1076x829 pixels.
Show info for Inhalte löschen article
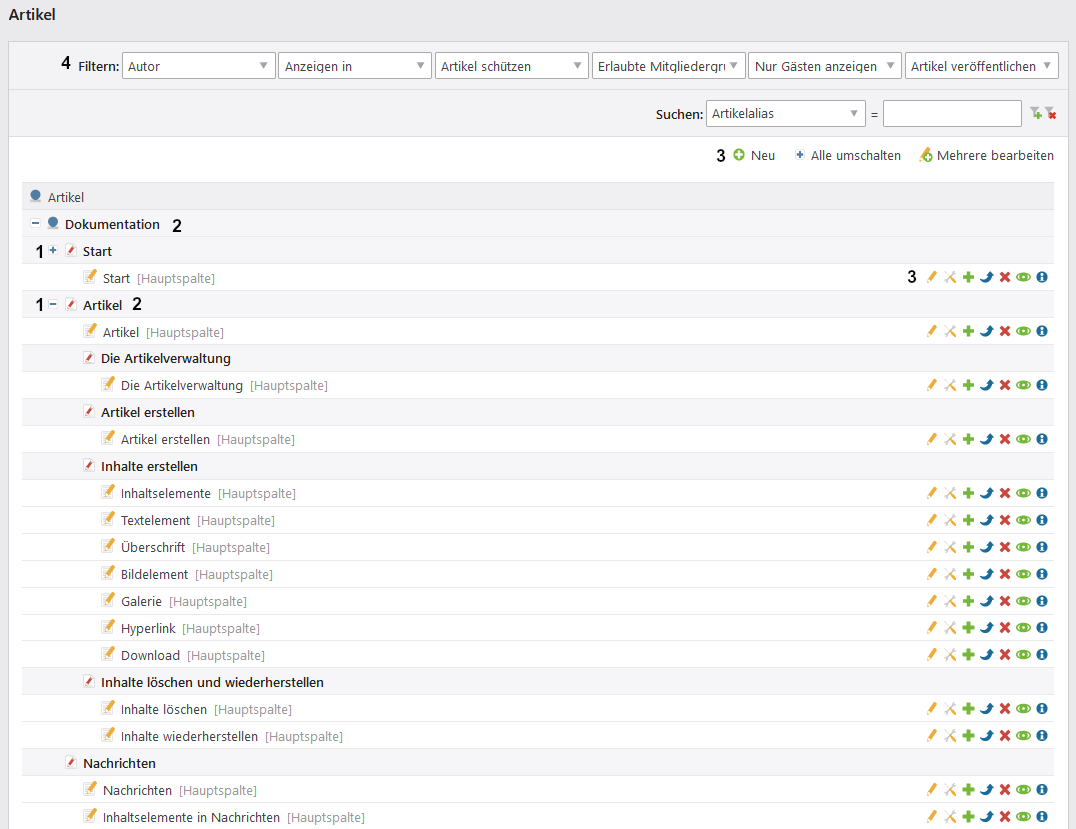click(1041, 709)
